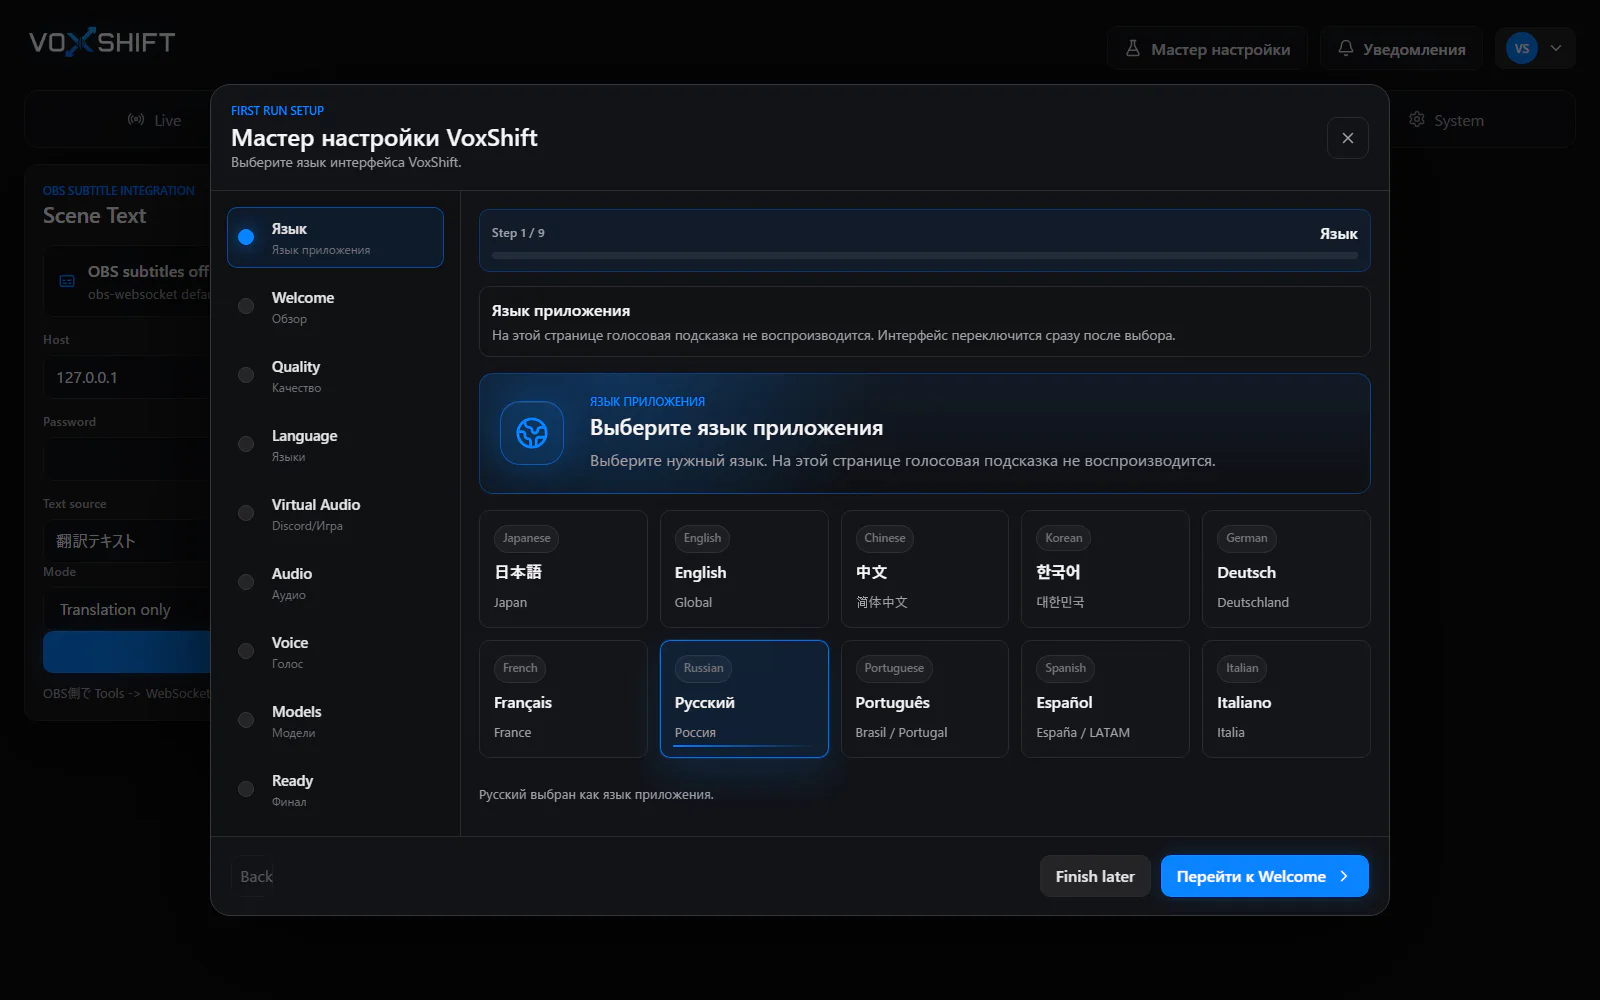Choose the English Global language card
1600x1000 pixels.
click(744, 569)
